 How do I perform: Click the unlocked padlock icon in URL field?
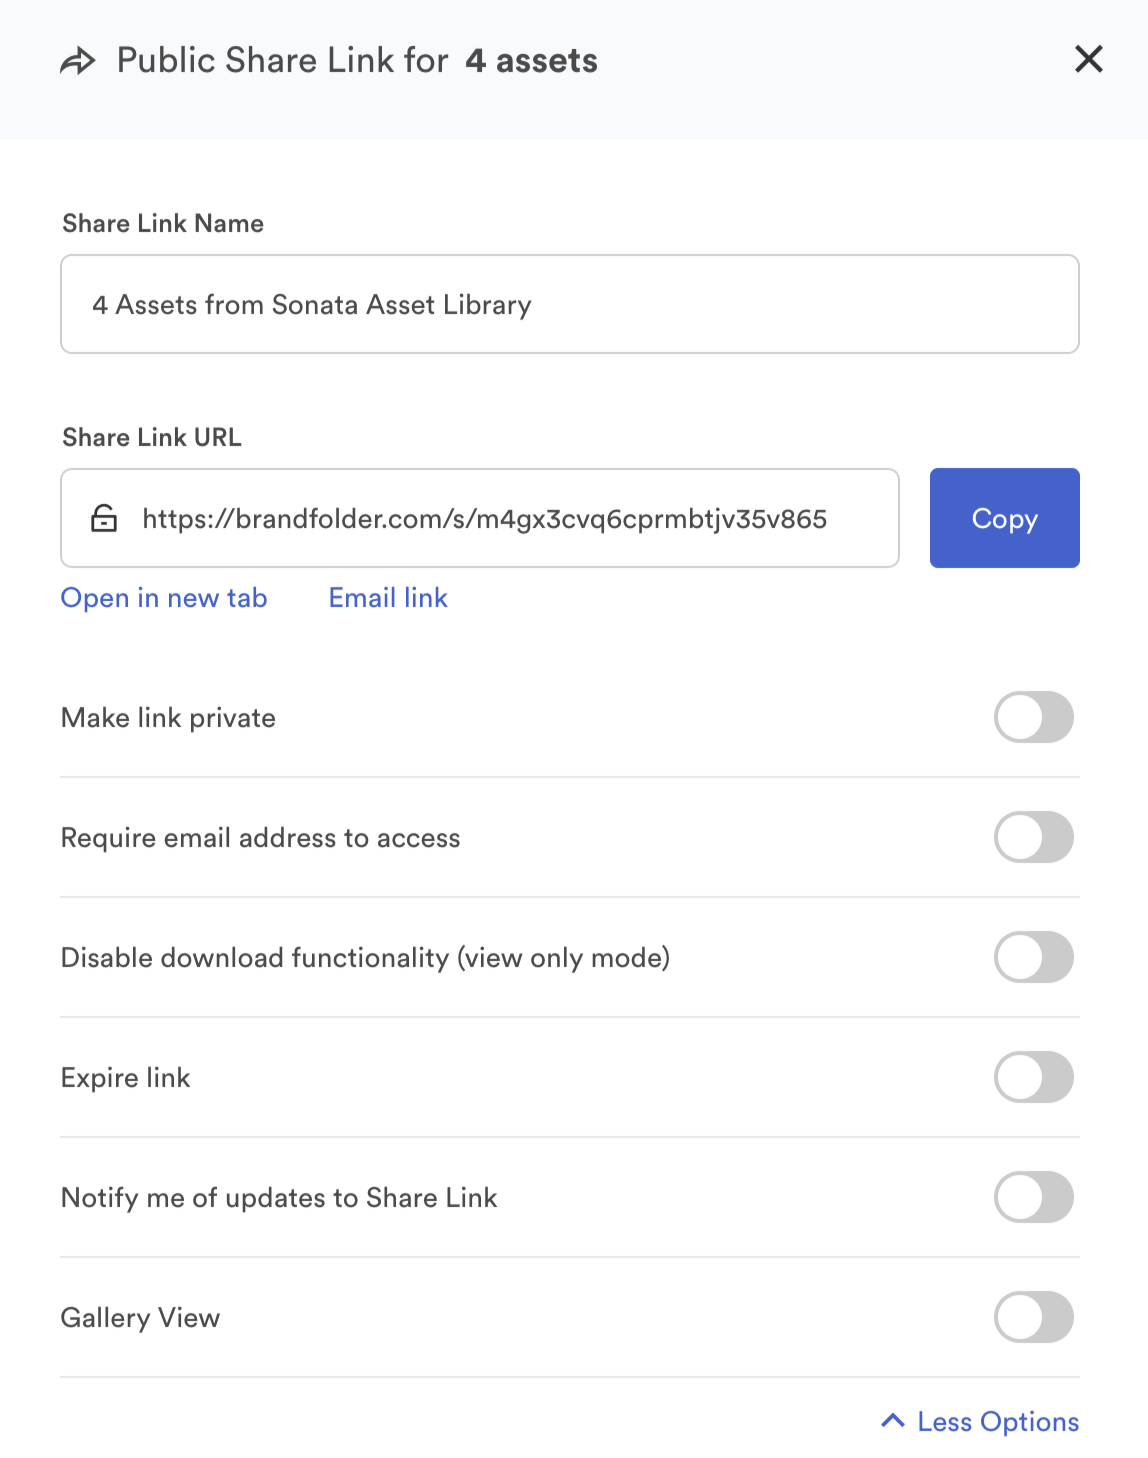[104, 518]
